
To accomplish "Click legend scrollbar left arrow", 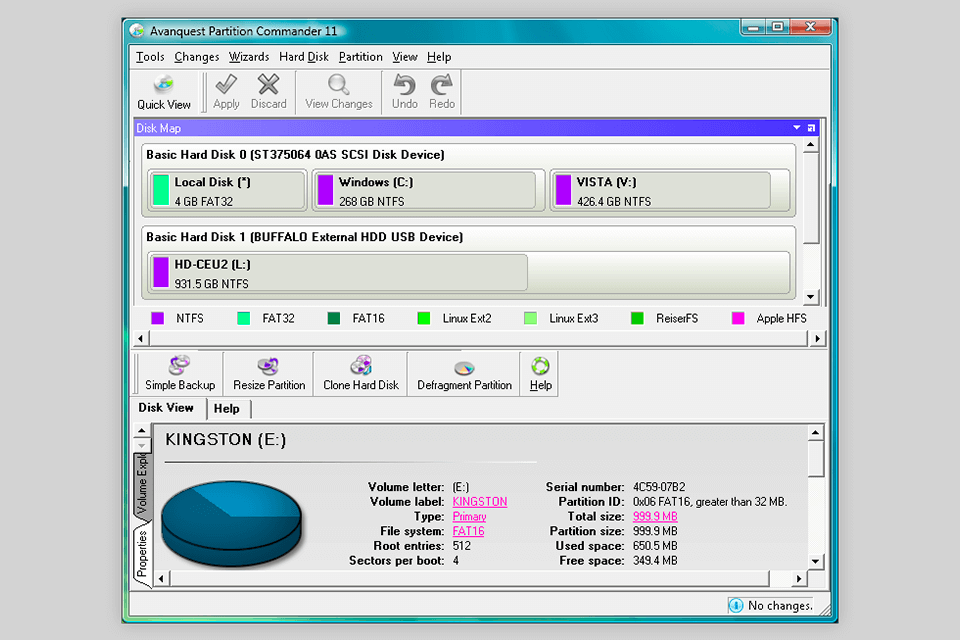I will [x=141, y=338].
